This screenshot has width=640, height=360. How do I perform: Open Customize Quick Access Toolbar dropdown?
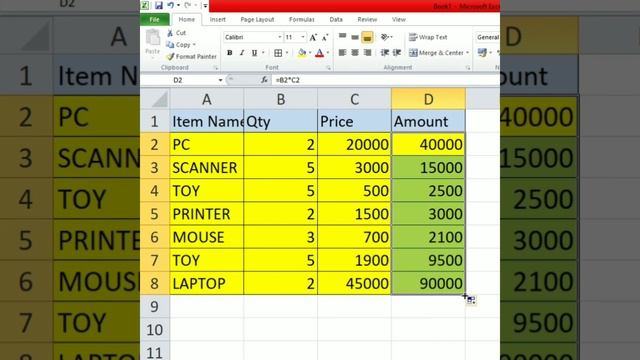pyautogui.click(x=205, y=6)
